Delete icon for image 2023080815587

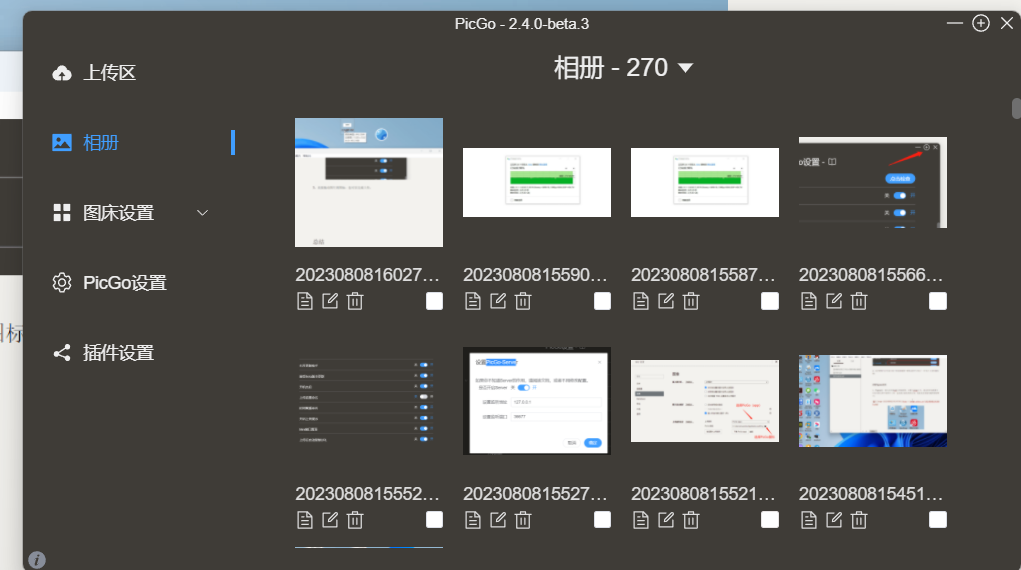click(x=691, y=301)
